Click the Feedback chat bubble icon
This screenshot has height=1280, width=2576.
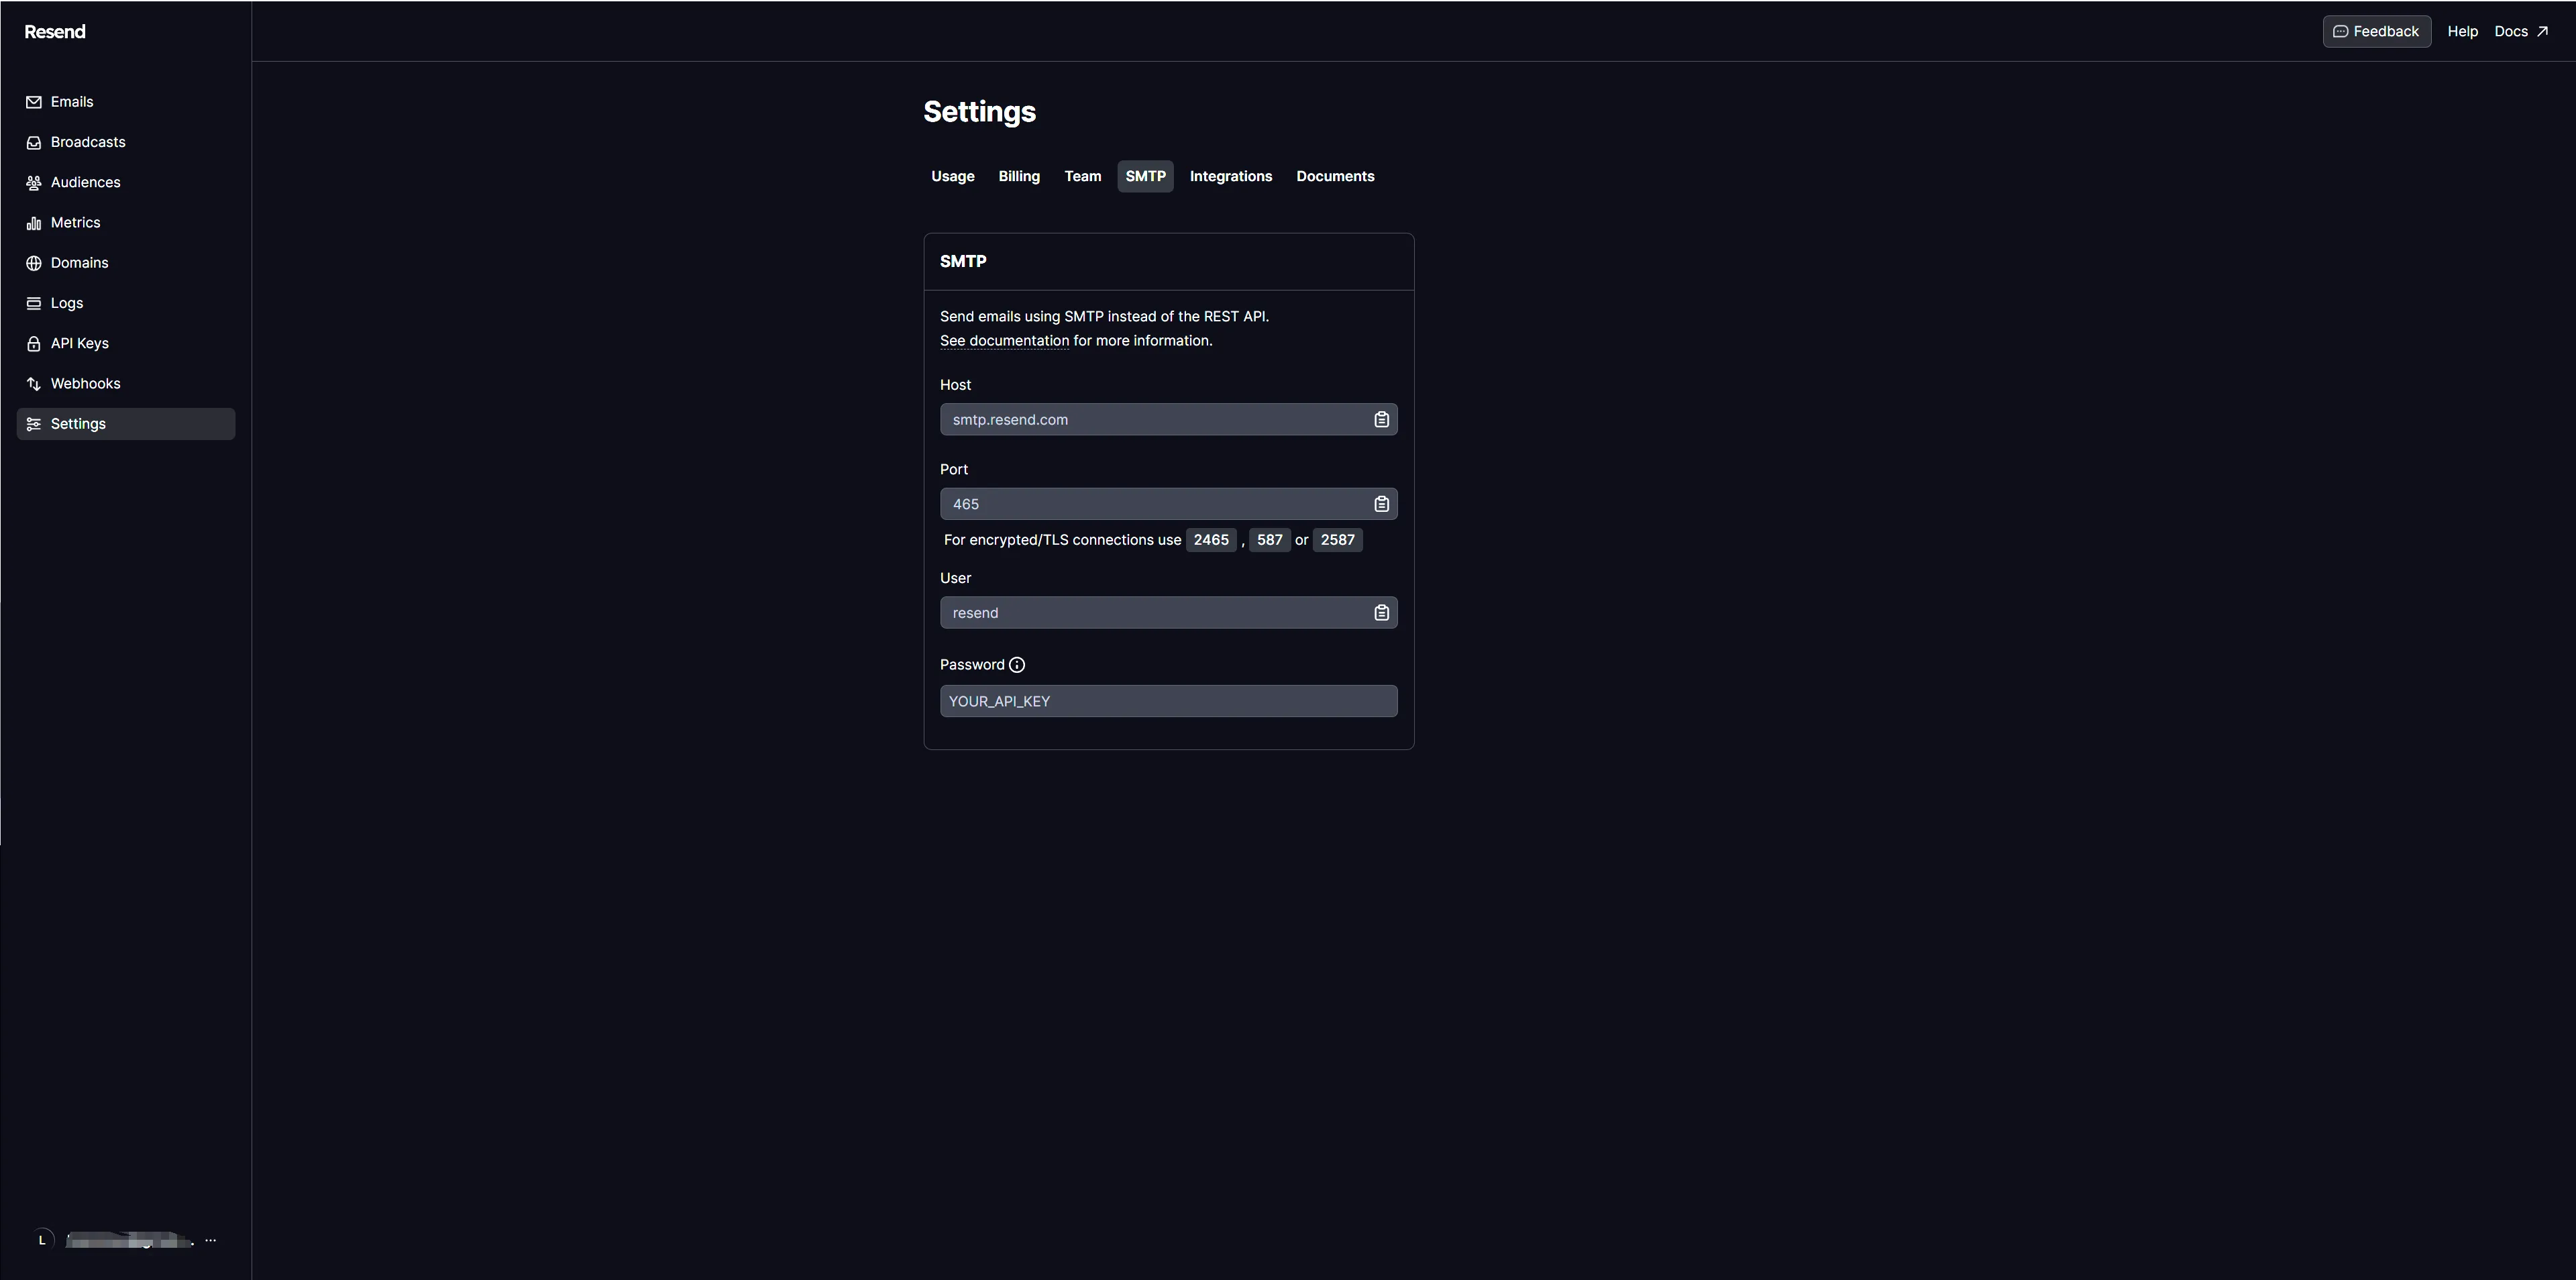[x=2340, y=32]
